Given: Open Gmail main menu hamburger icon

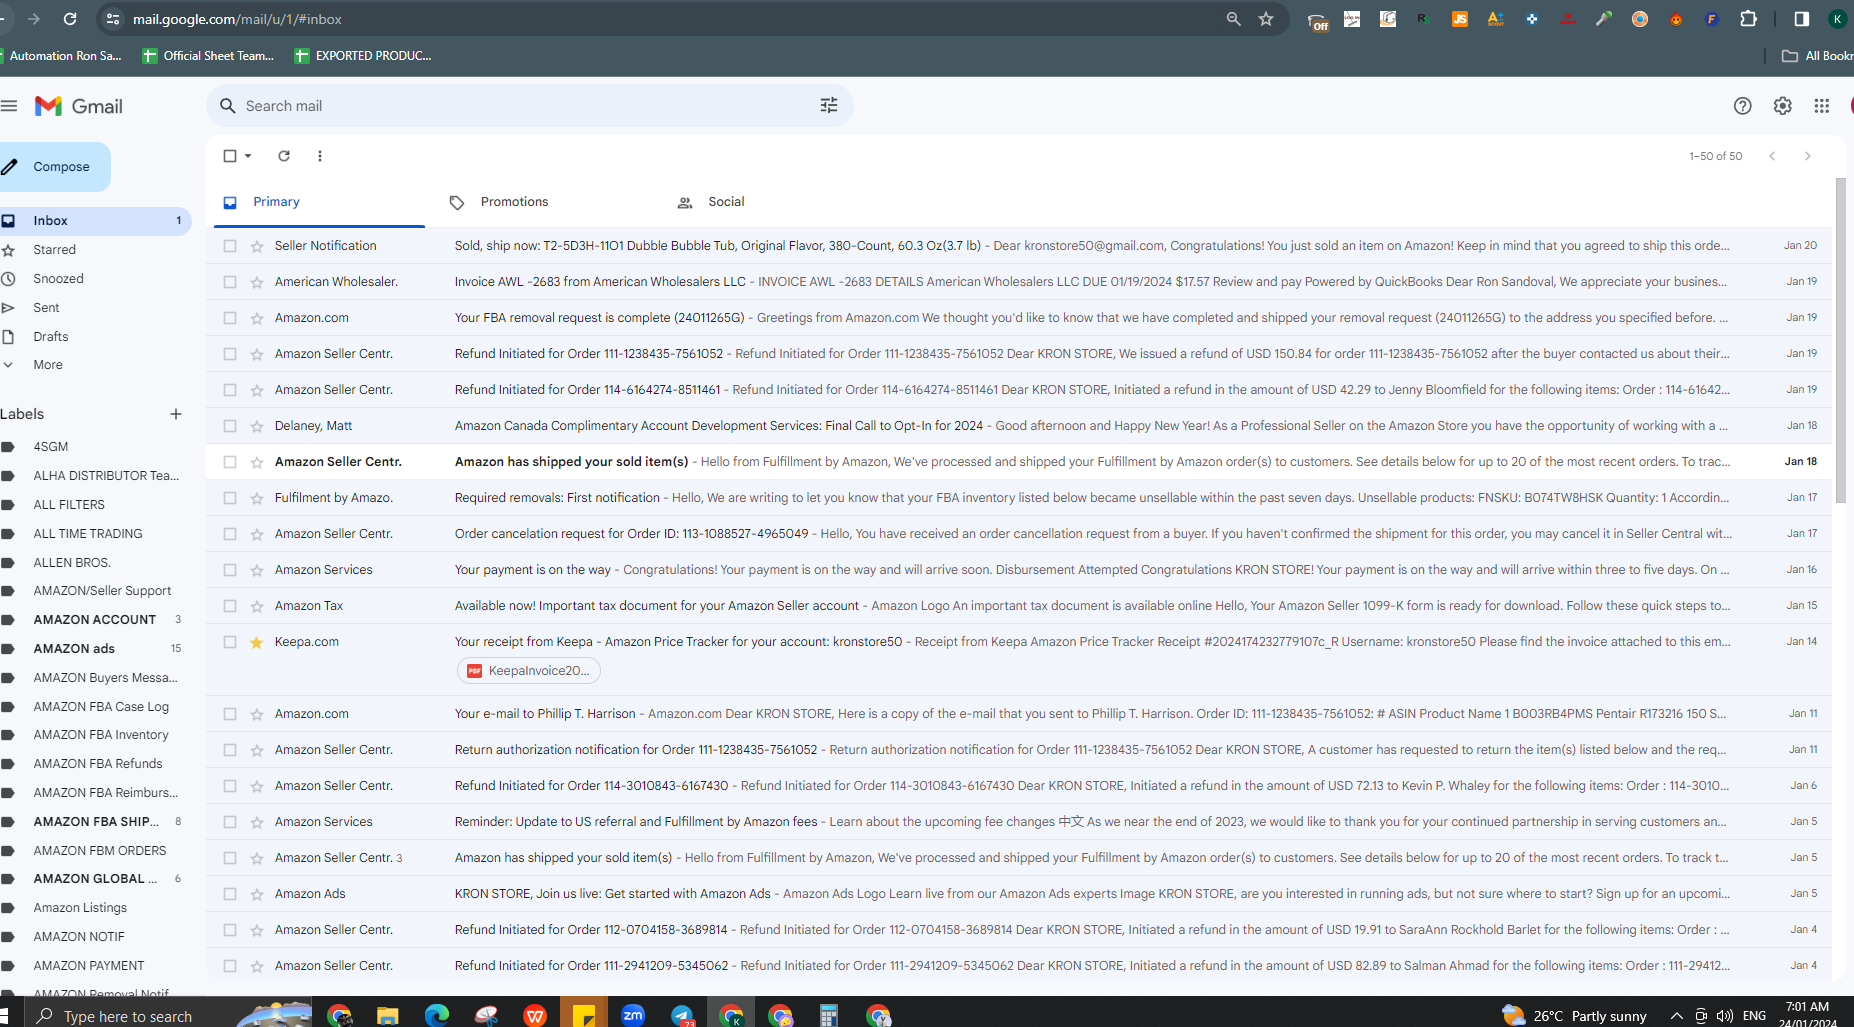Looking at the screenshot, I should tap(9, 106).
